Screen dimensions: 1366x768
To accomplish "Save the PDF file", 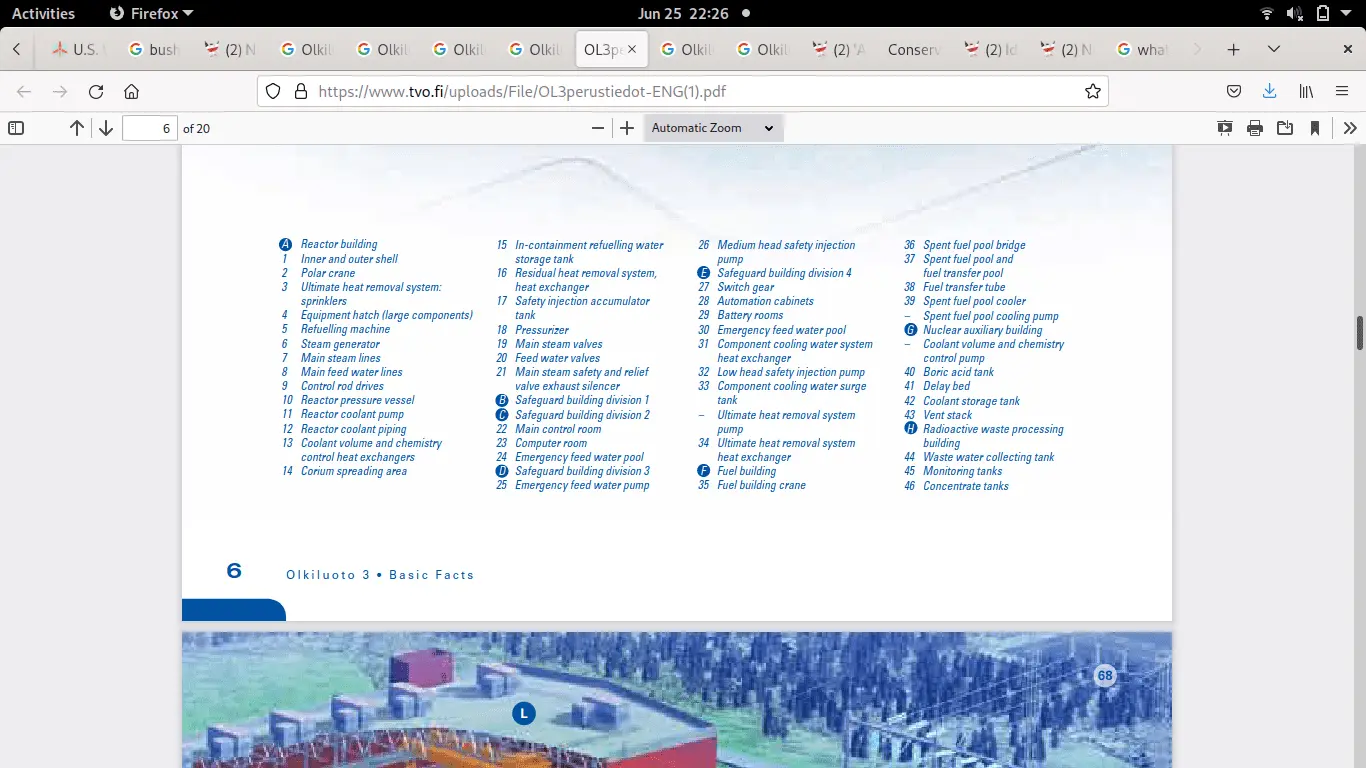I will (x=1285, y=128).
